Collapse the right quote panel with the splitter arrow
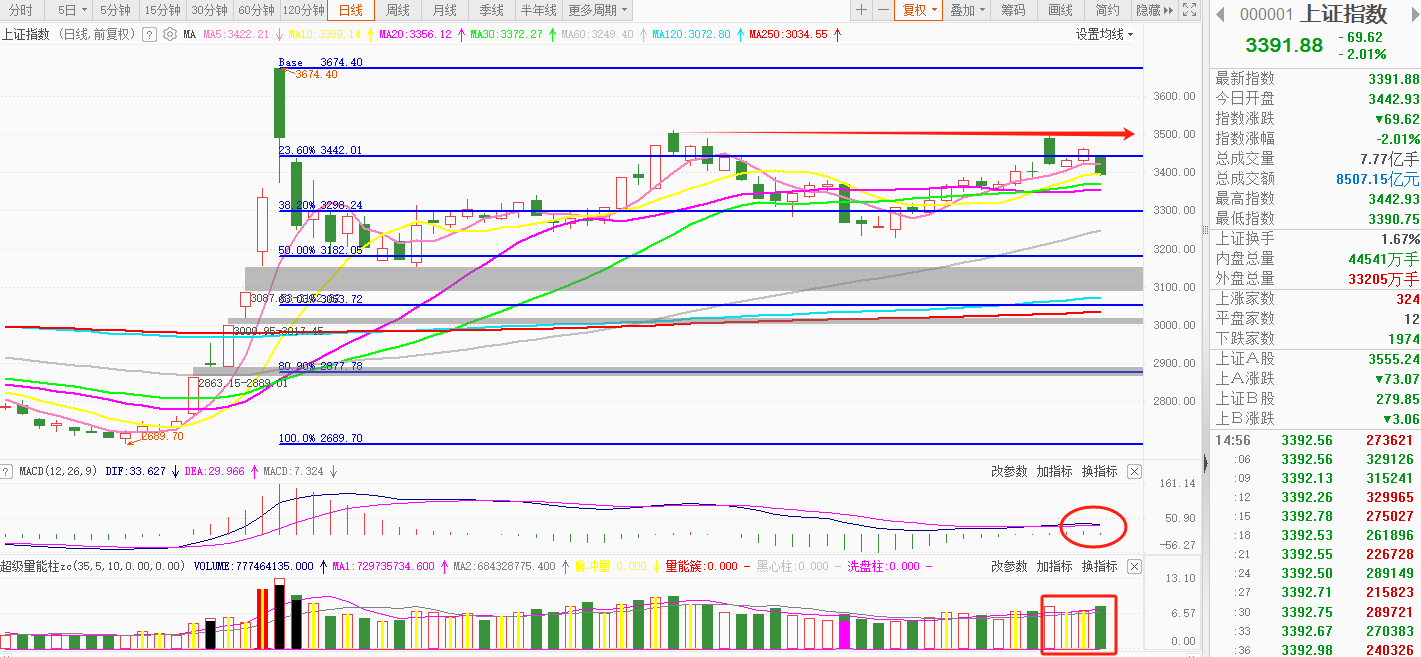This screenshot has width=1421, height=657. [x=1205, y=463]
